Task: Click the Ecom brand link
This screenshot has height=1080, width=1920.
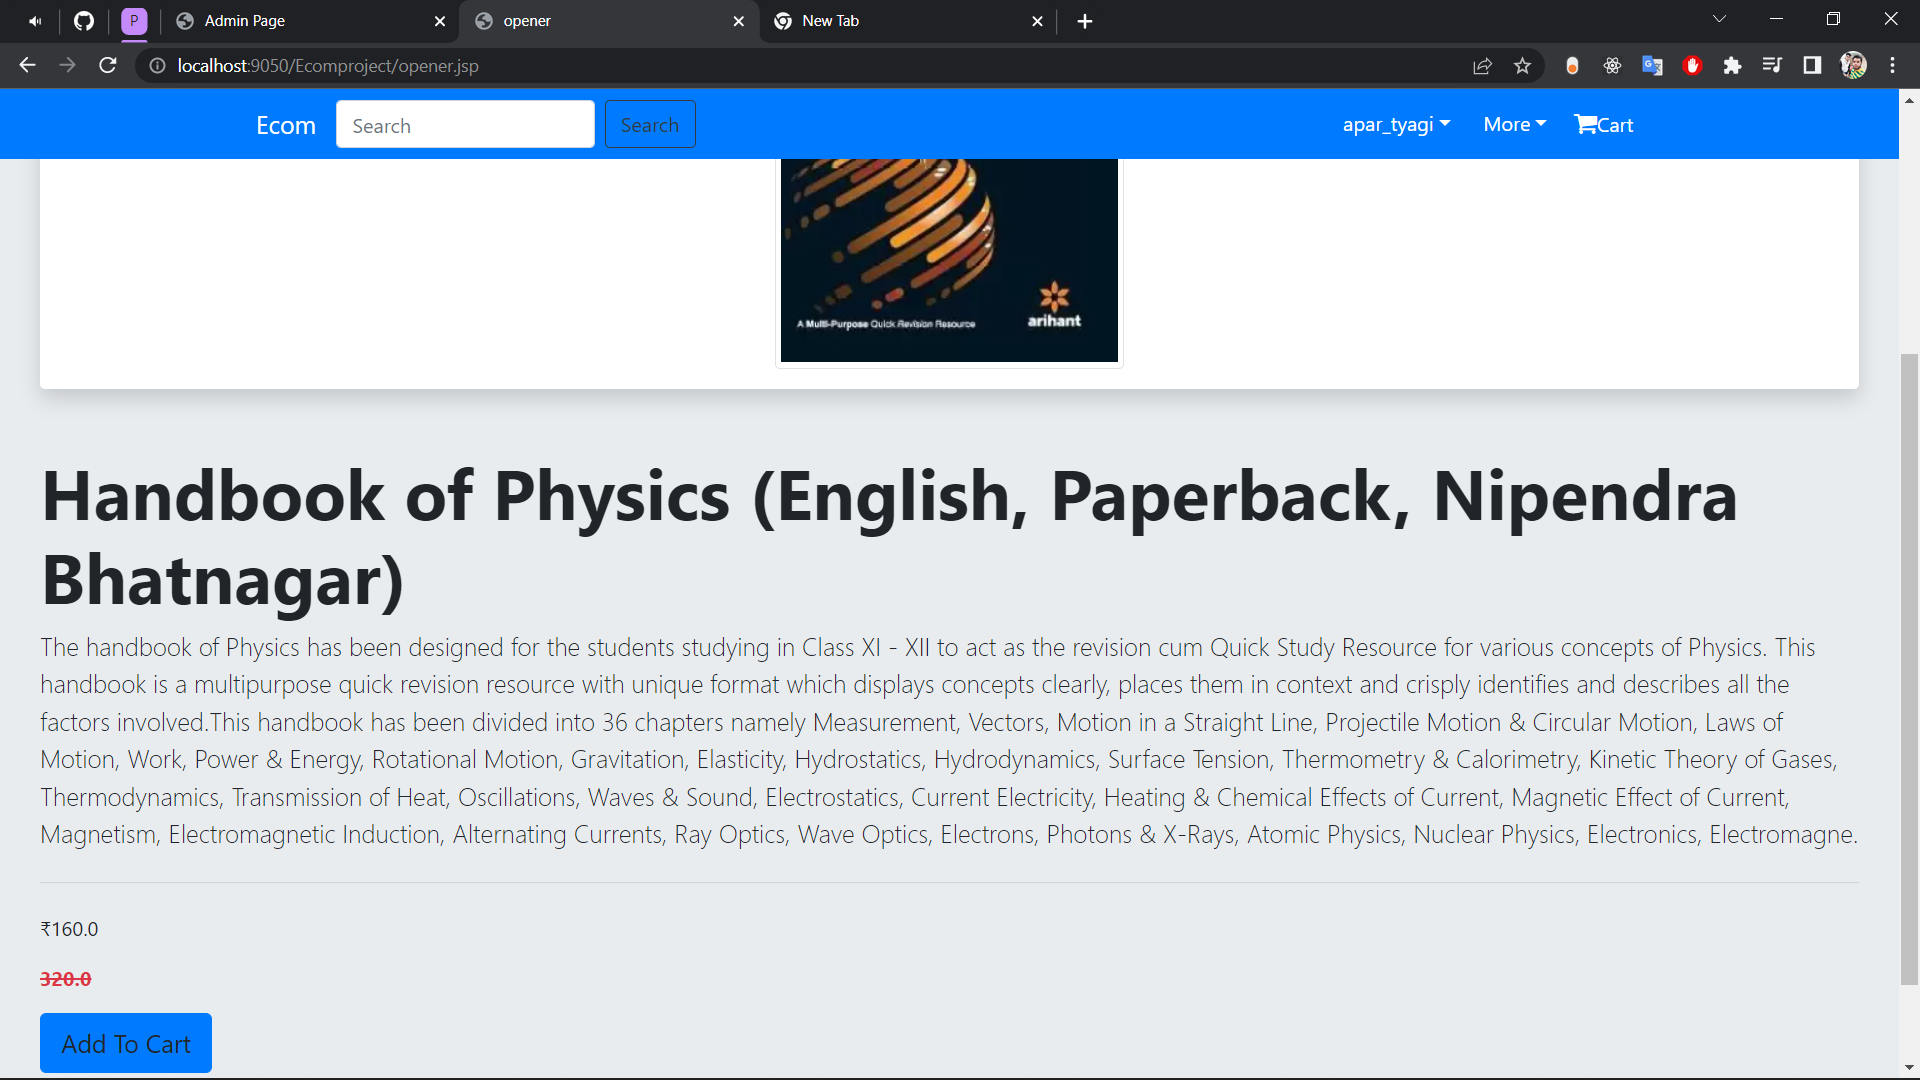Action: (x=286, y=125)
